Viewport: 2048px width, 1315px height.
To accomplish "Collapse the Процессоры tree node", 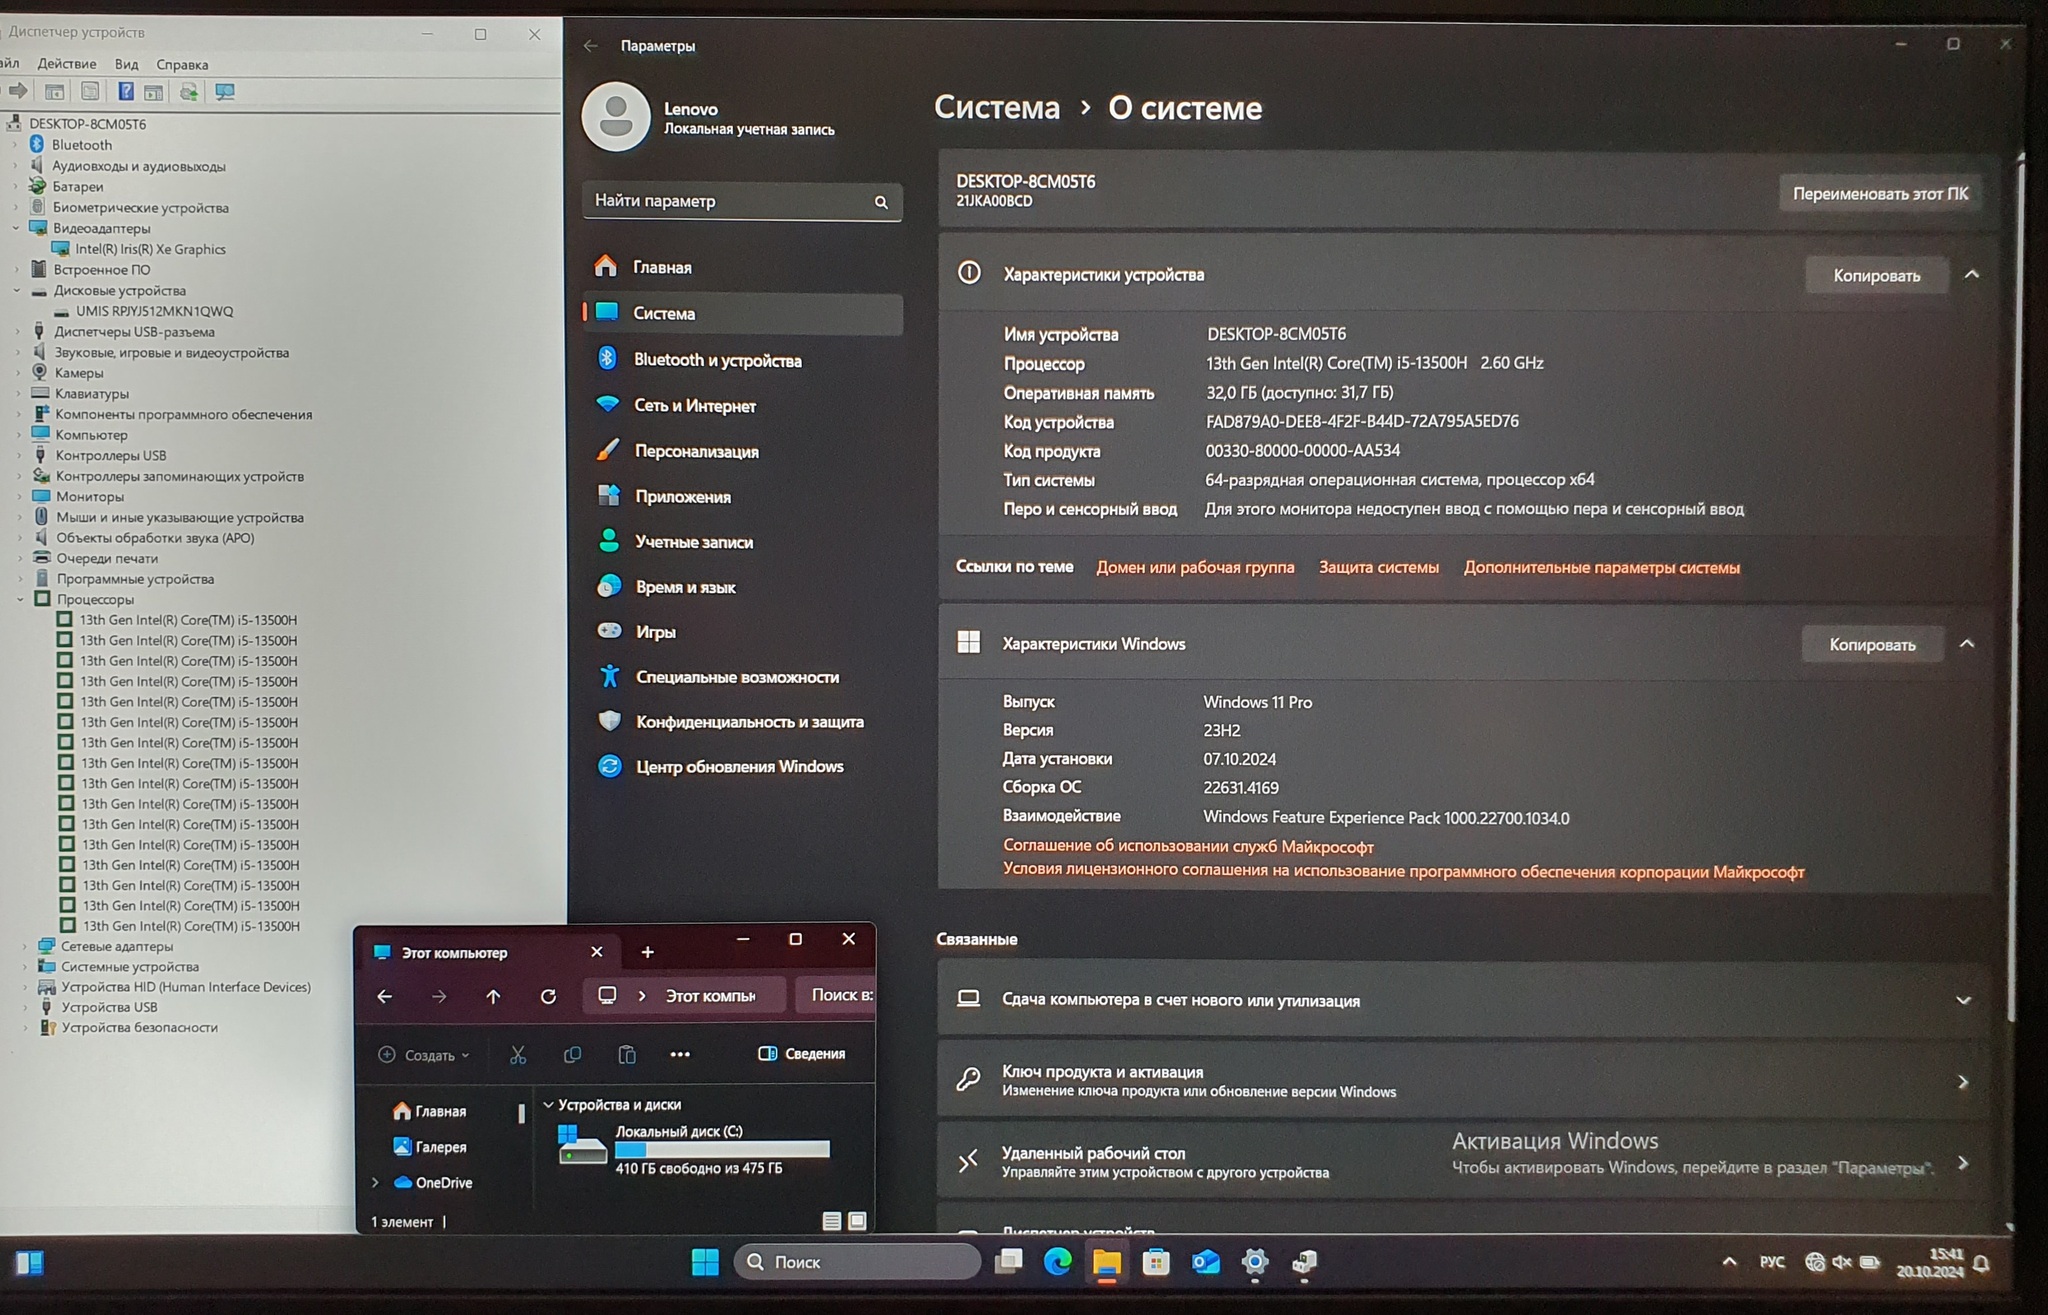I will click(x=20, y=600).
